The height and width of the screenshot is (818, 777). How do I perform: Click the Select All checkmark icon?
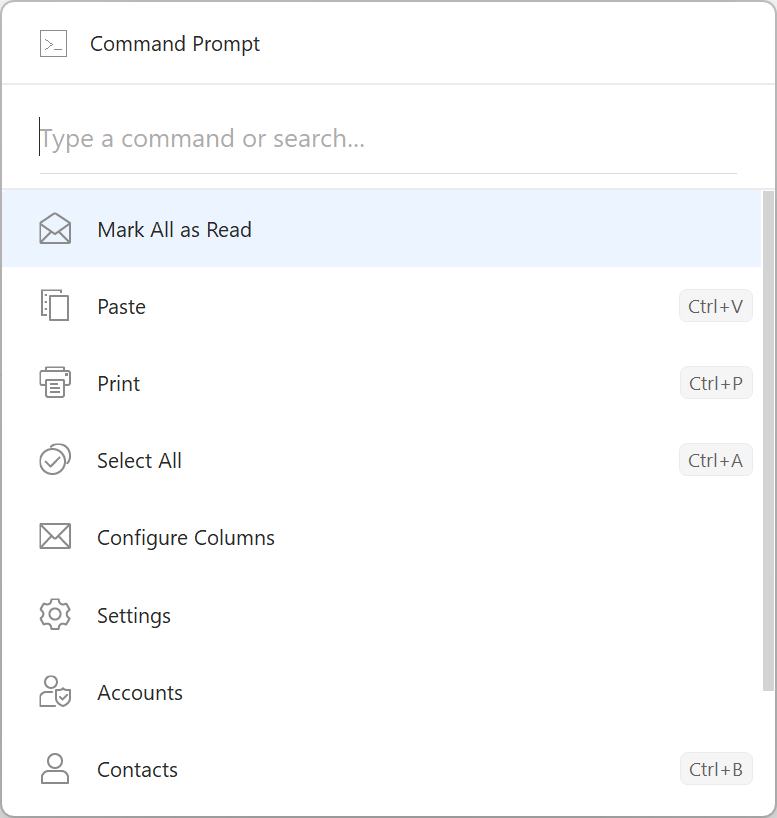[55, 460]
